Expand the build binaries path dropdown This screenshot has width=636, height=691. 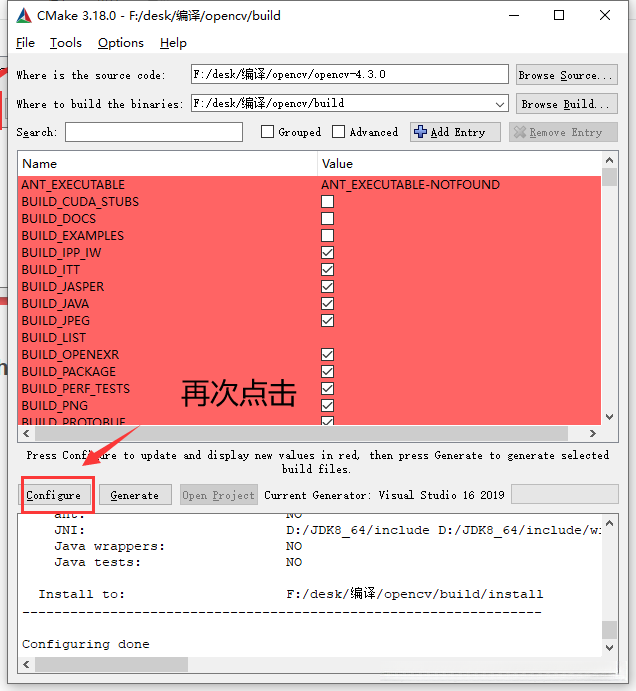499,104
